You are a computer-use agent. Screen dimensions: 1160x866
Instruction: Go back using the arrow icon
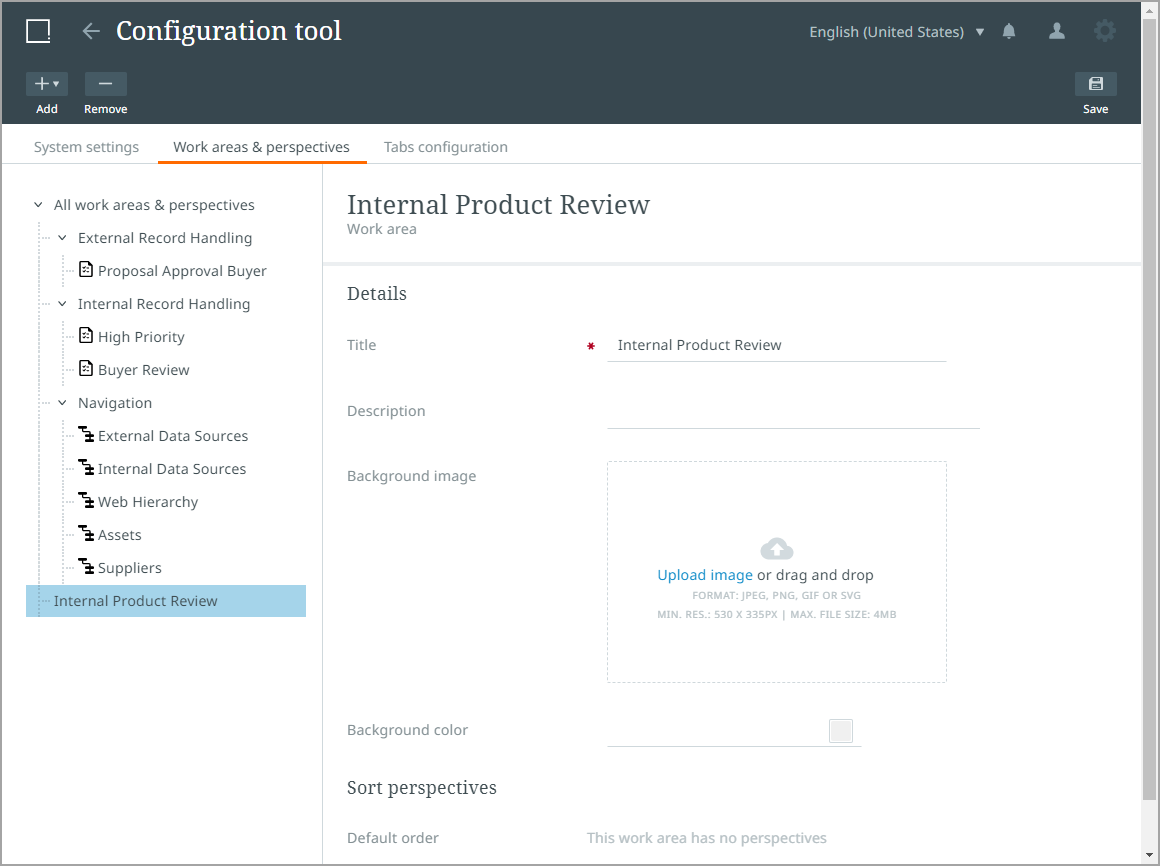coord(91,31)
